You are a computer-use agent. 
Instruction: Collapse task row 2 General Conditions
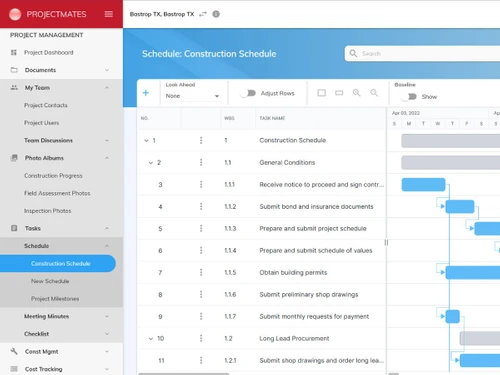(151, 163)
